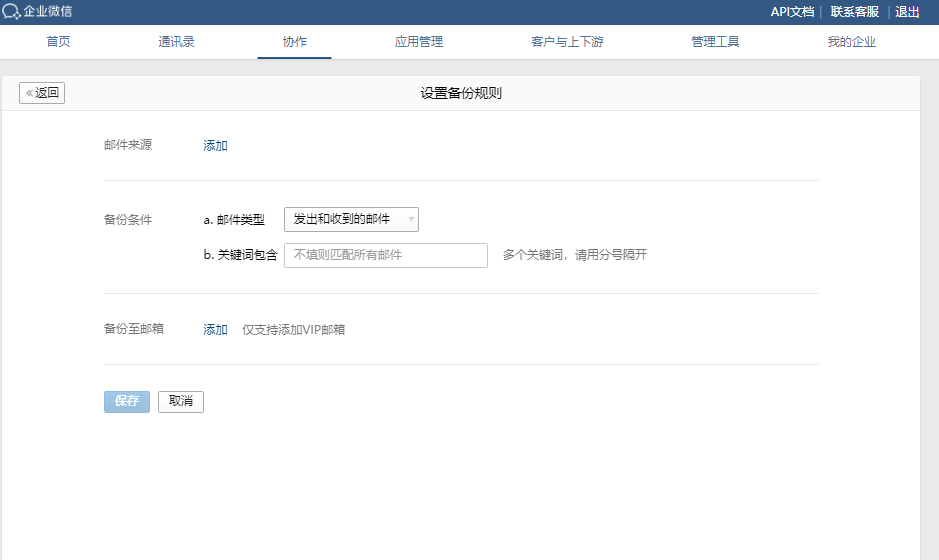Open the 管理工具 tab

pyautogui.click(x=715, y=42)
